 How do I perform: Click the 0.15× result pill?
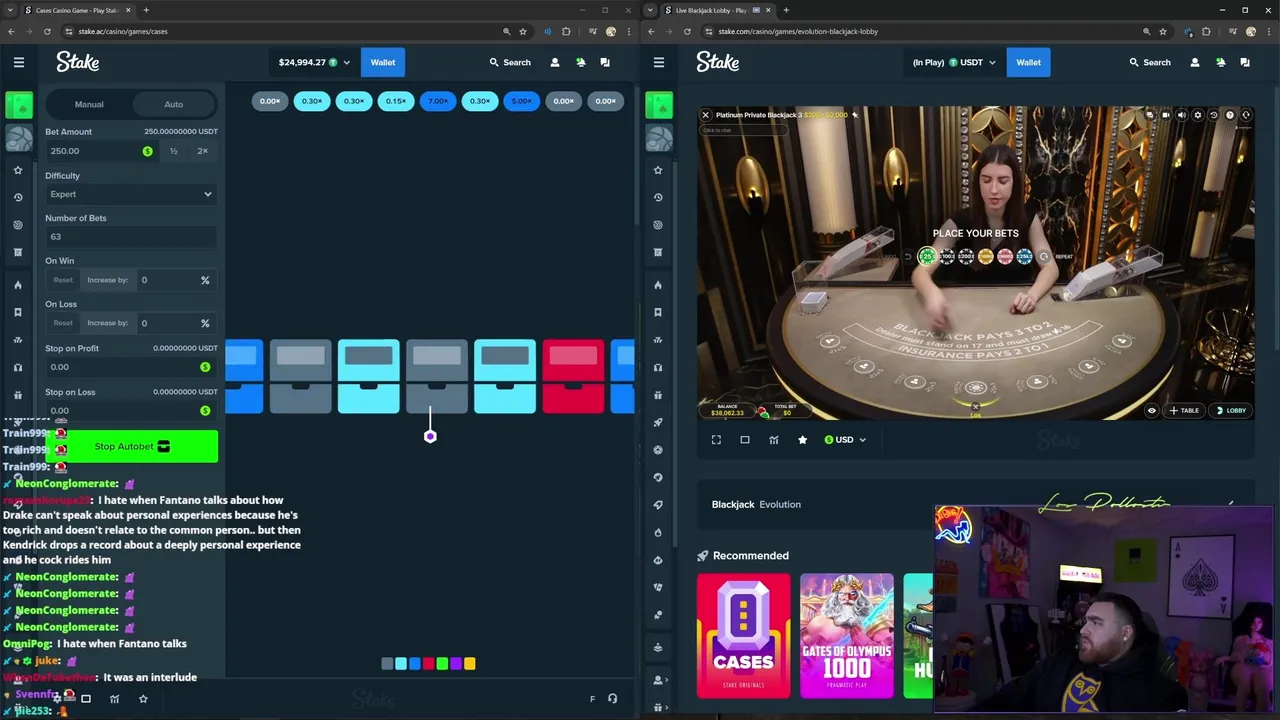click(396, 101)
